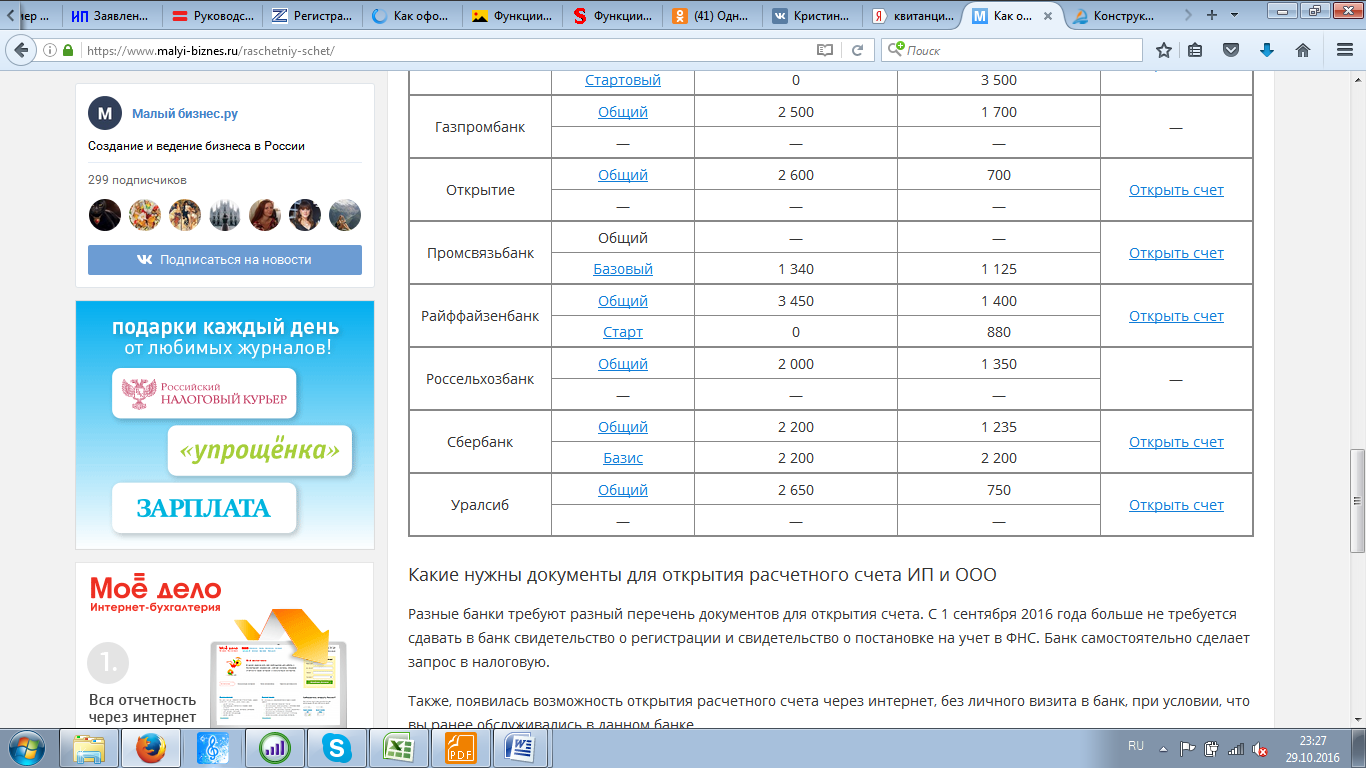Open Россельхозбанк 'Общий' tariff link
Viewport: 1366px width, 768px height.
(x=623, y=364)
